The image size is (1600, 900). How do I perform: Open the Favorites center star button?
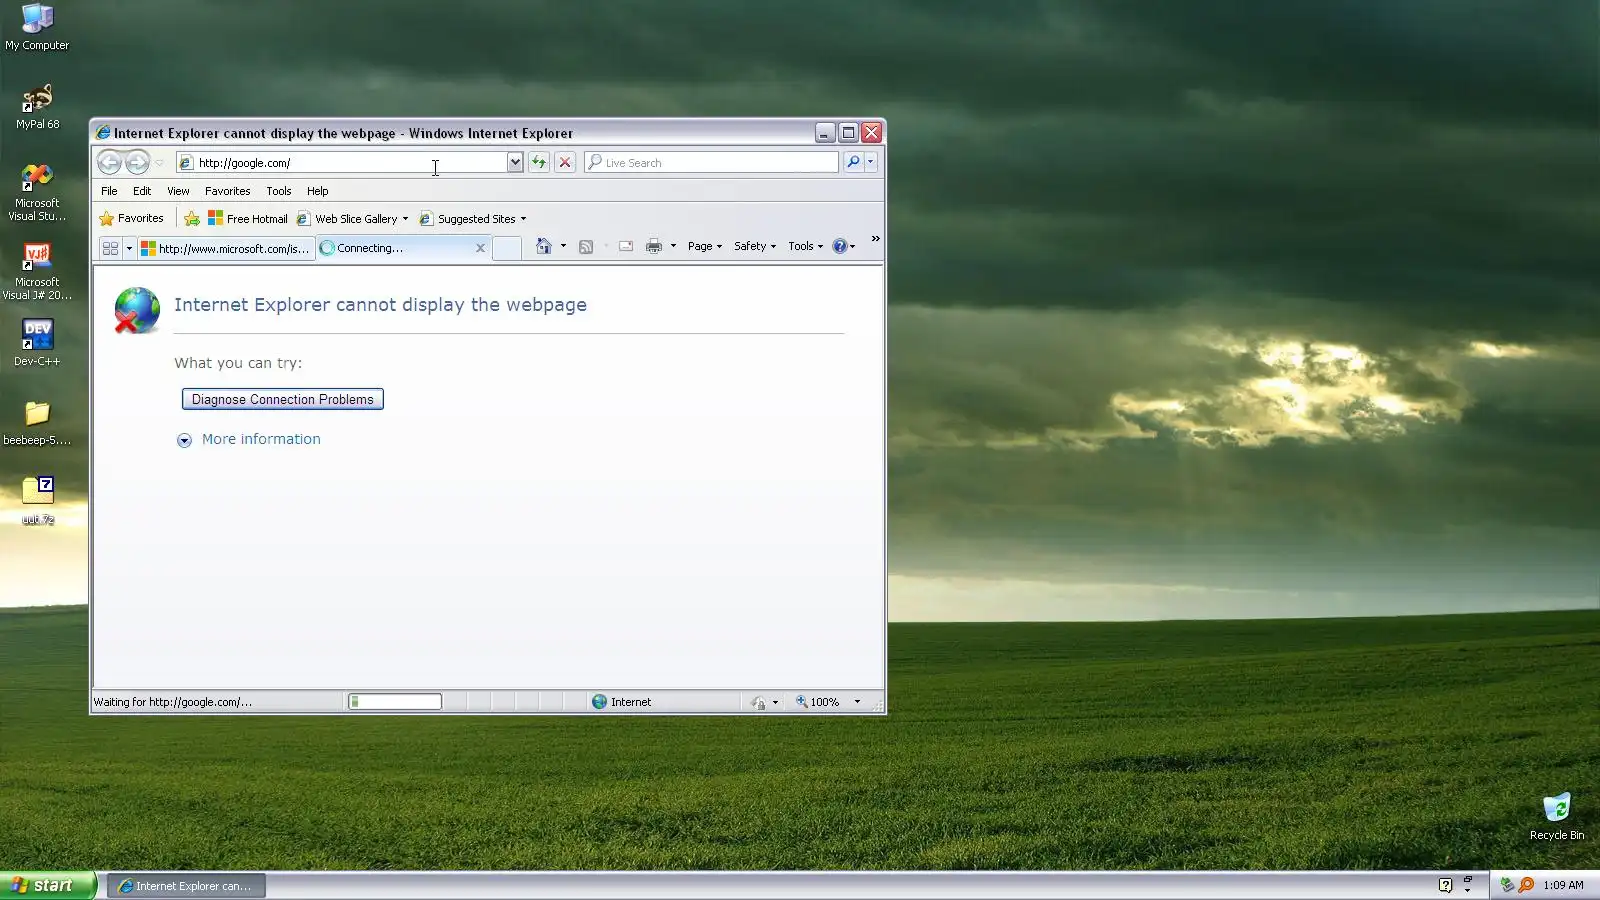(x=131, y=218)
